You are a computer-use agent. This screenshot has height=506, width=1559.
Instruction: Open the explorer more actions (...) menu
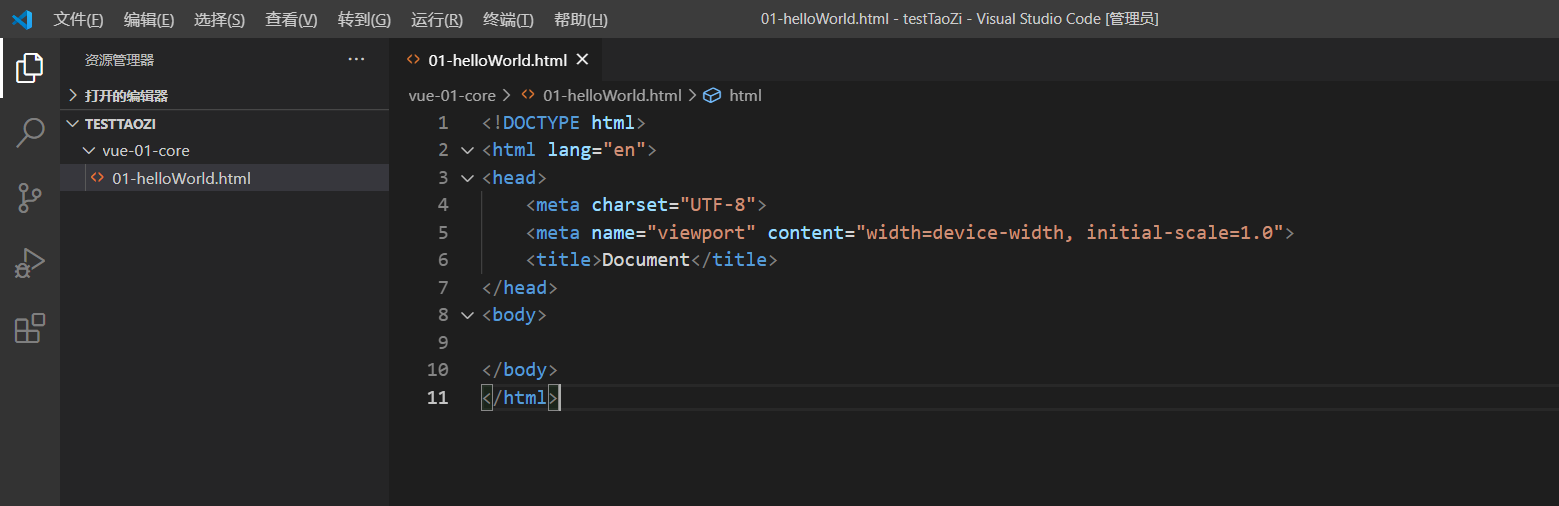[356, 60]
